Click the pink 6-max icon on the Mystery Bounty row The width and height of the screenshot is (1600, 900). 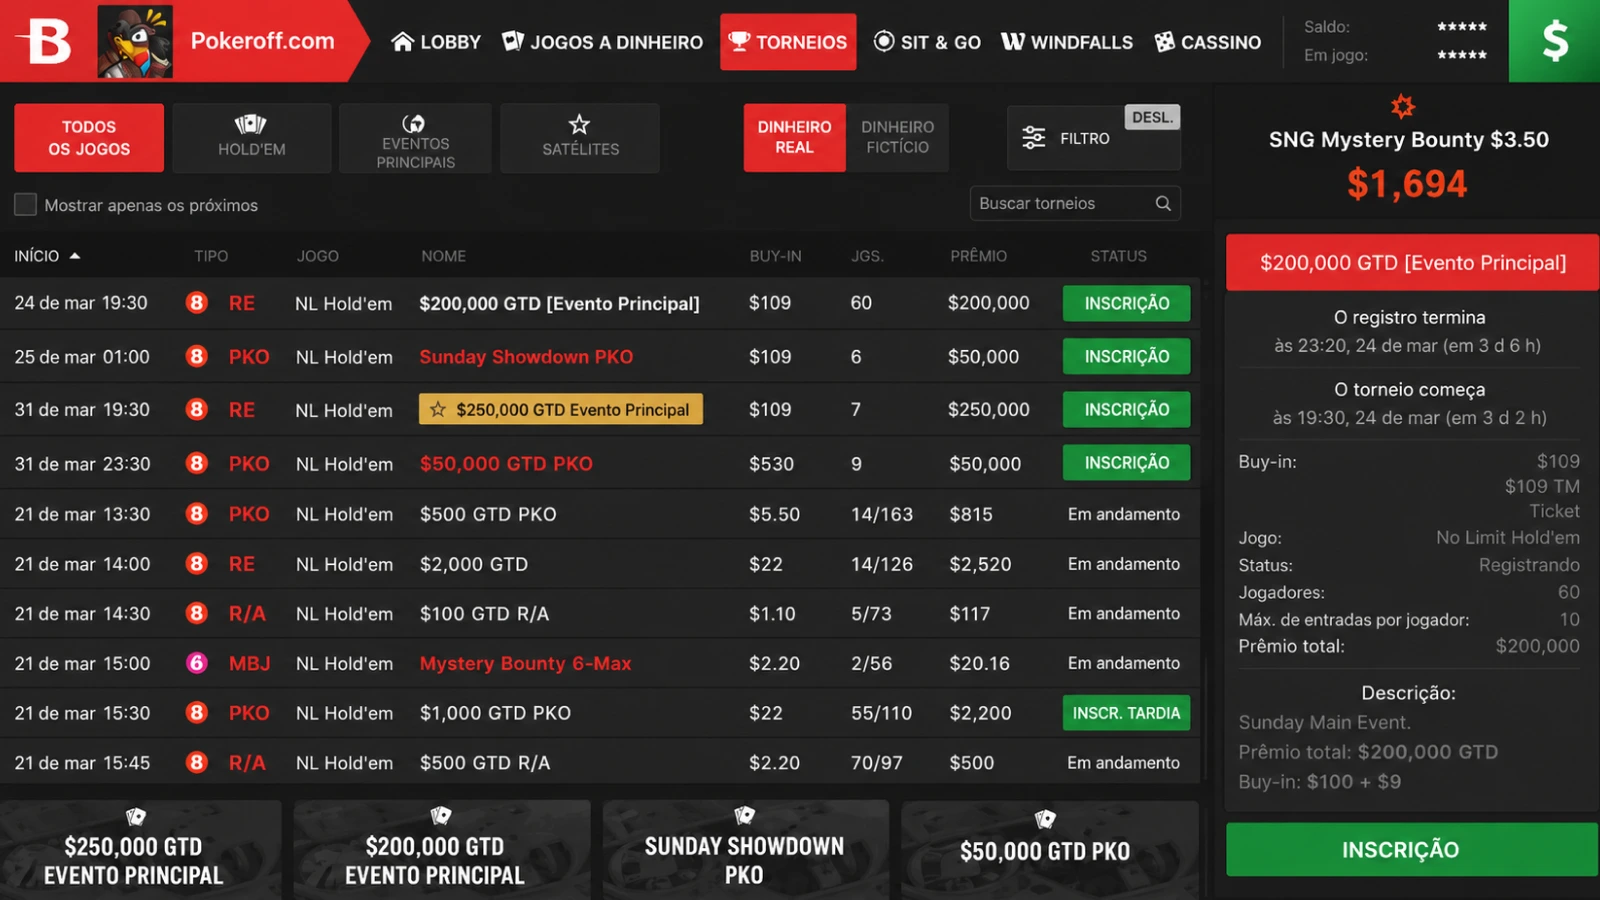[x=197, y=663]
